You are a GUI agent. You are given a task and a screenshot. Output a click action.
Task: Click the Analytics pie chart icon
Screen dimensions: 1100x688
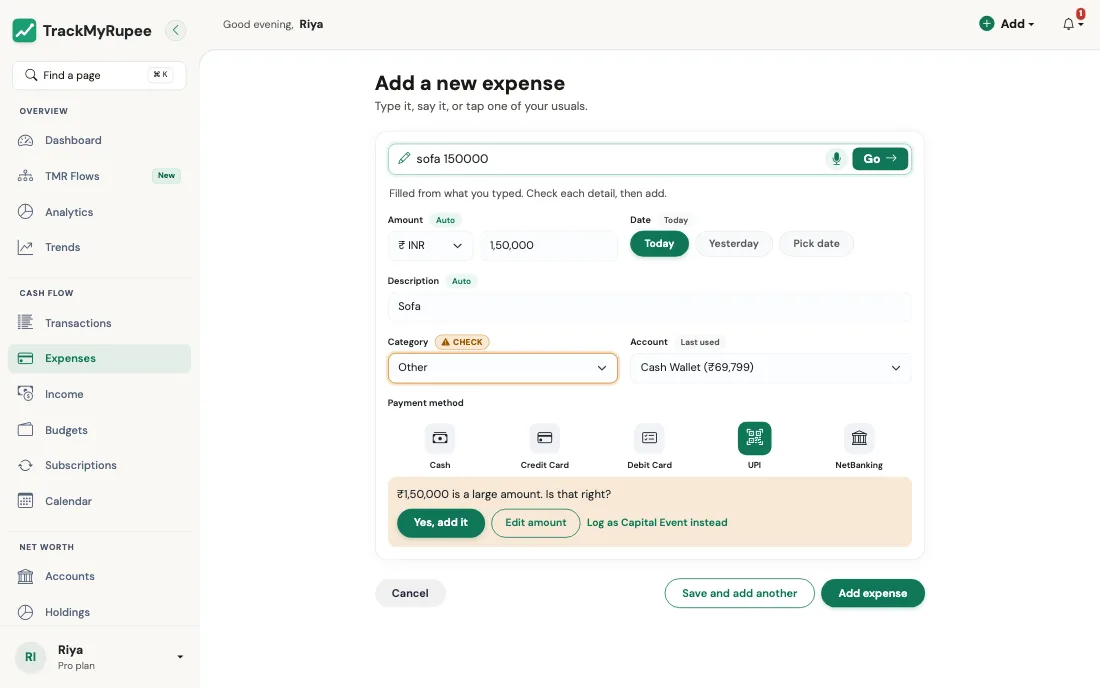click(x=25, y=212)
